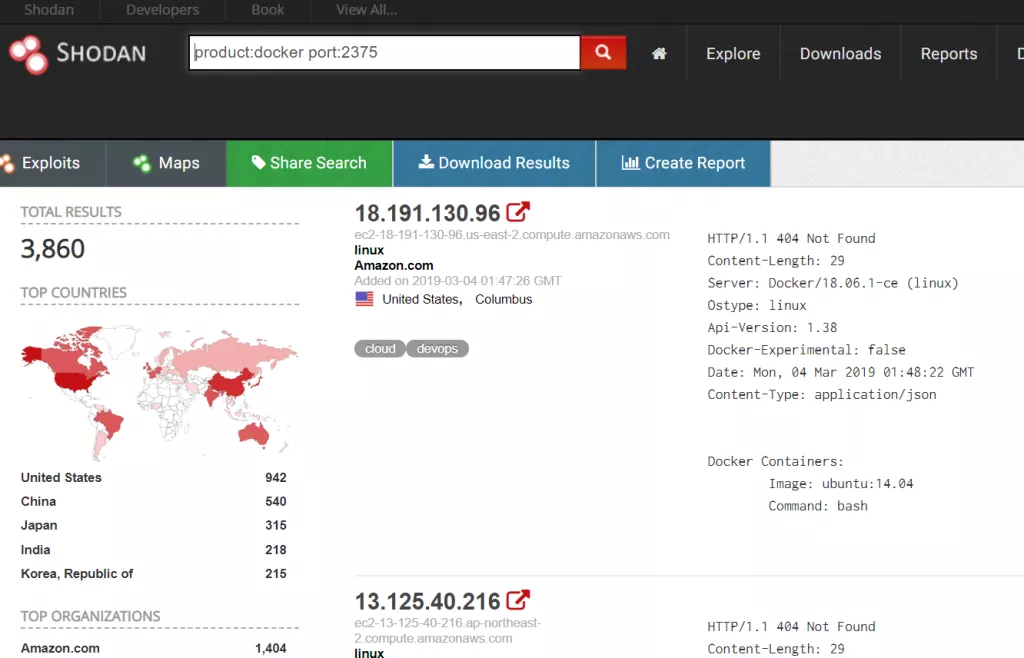Open IP address 18.191.130.96 details
Image resolution: width=1024 pixels, height=658 pixels.
coord(427,213)
